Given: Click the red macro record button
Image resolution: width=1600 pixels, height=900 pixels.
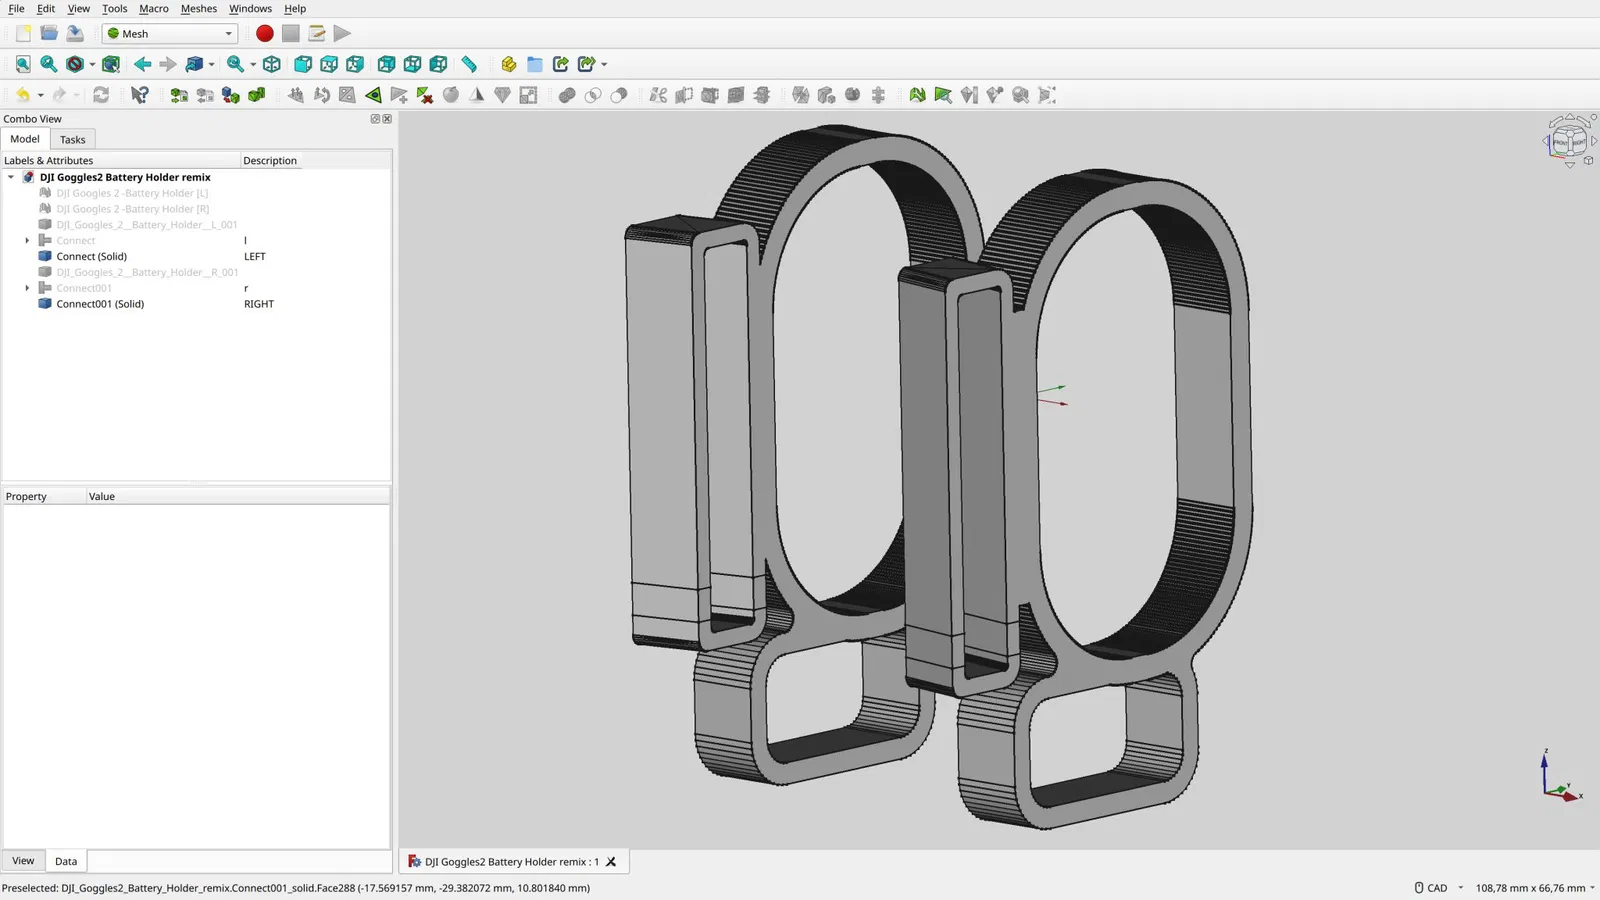Looking at the screenshot, I should 264,33.
